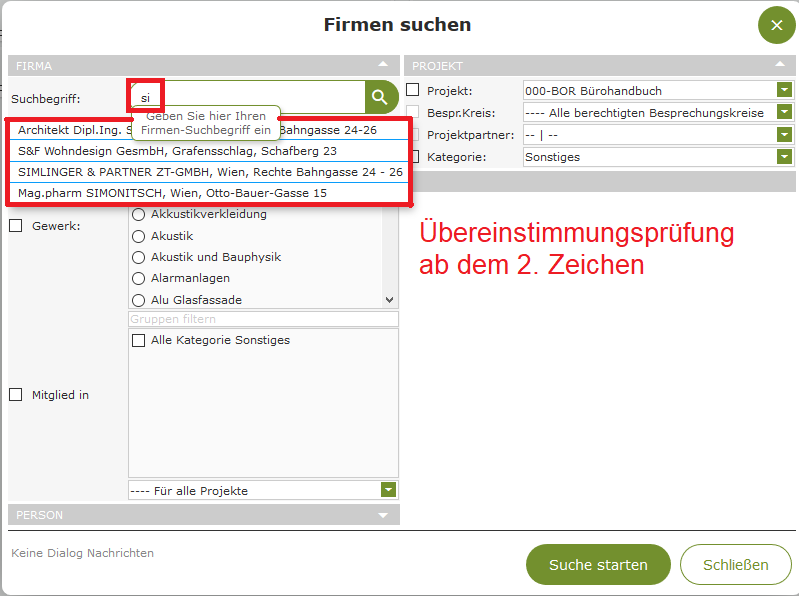Open the Kategorie Sonstiges dropdown
The width and height of the screenshot is (799, 596).
tap(785, 157)
